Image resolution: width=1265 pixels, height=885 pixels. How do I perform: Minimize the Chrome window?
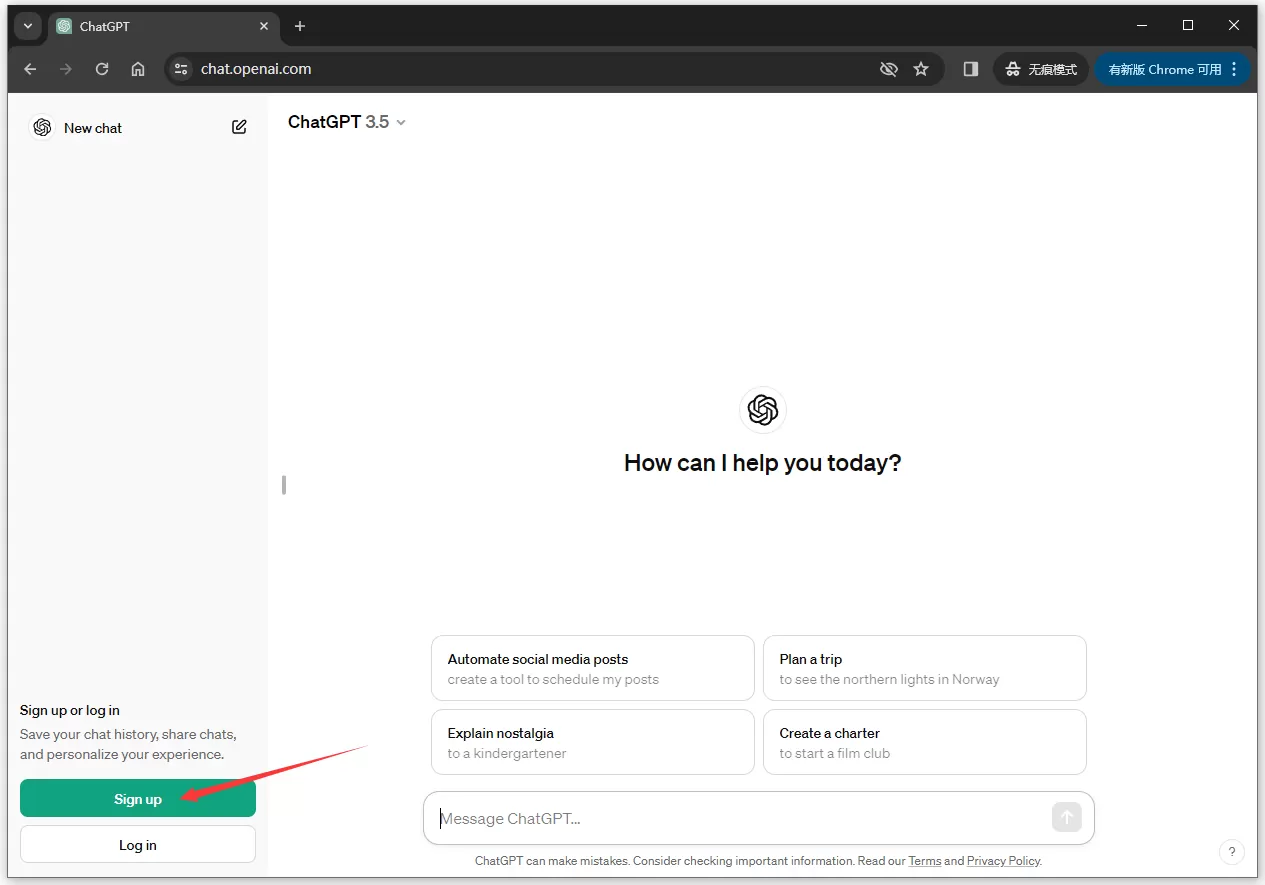[1143, 25]
